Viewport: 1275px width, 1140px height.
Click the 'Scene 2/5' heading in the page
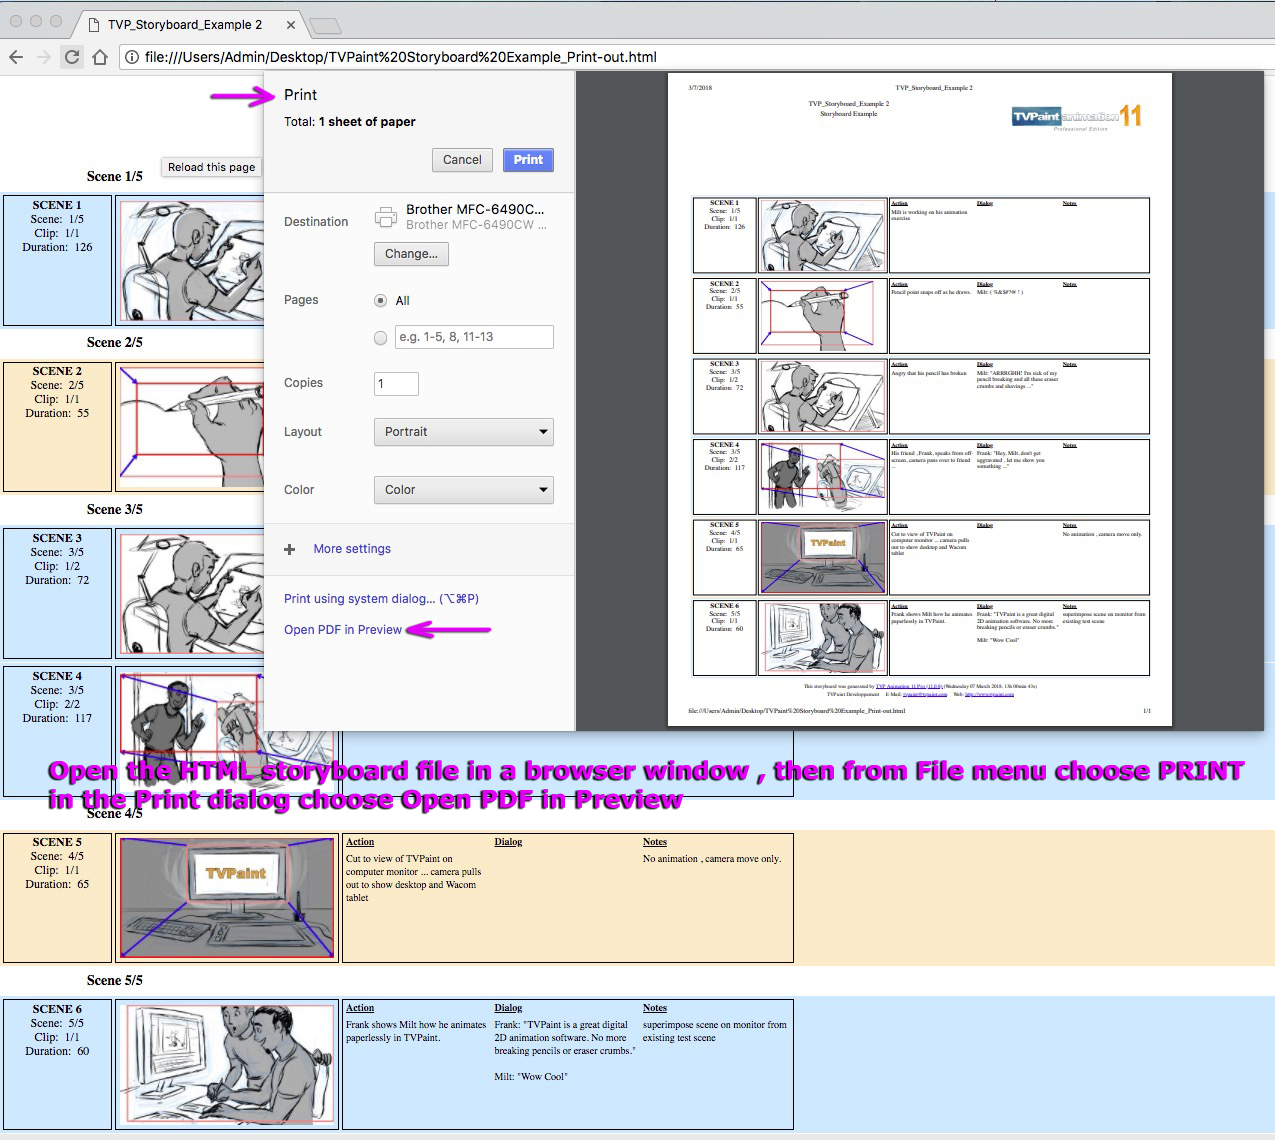(115, 343)
